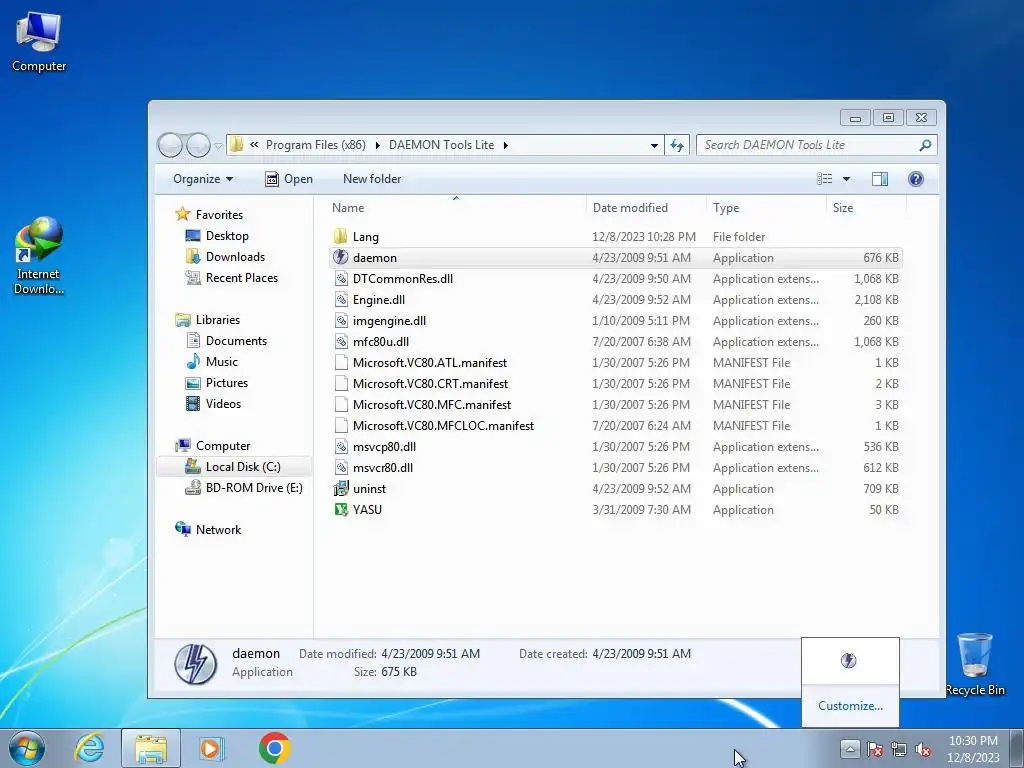The width and height of the screenshot is (1024, 768).
Task: Launch Google Chrome from taskbar
Action: (x=274, y=748)
